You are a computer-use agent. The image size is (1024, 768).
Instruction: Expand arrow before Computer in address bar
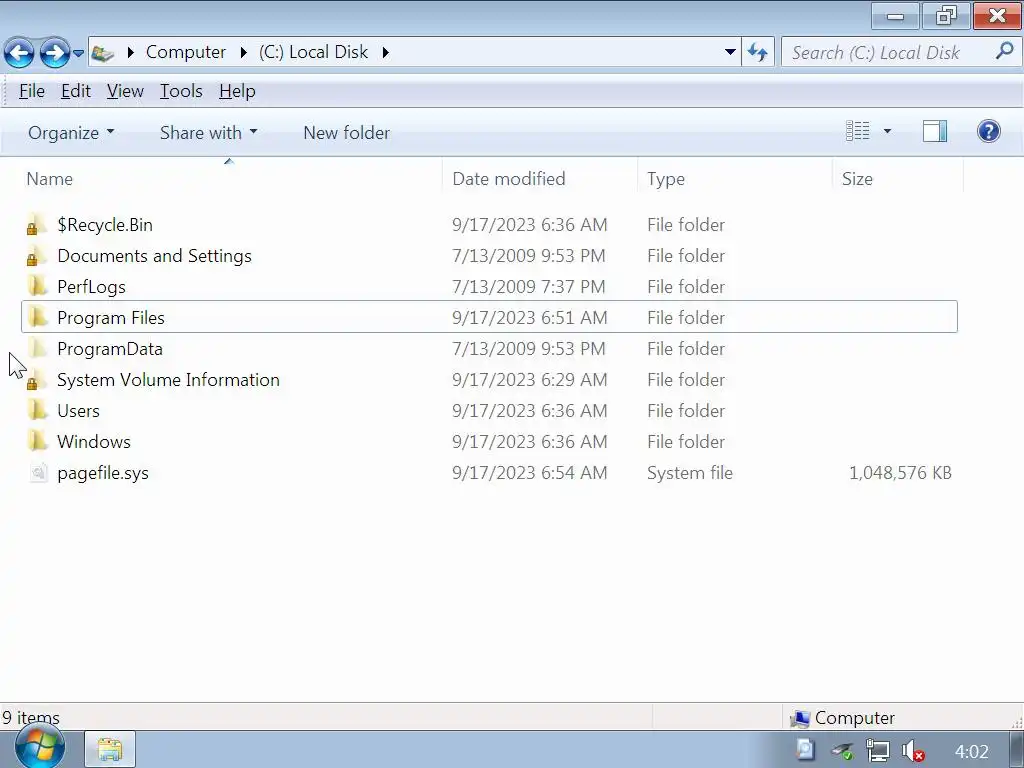tap(130, 52)
